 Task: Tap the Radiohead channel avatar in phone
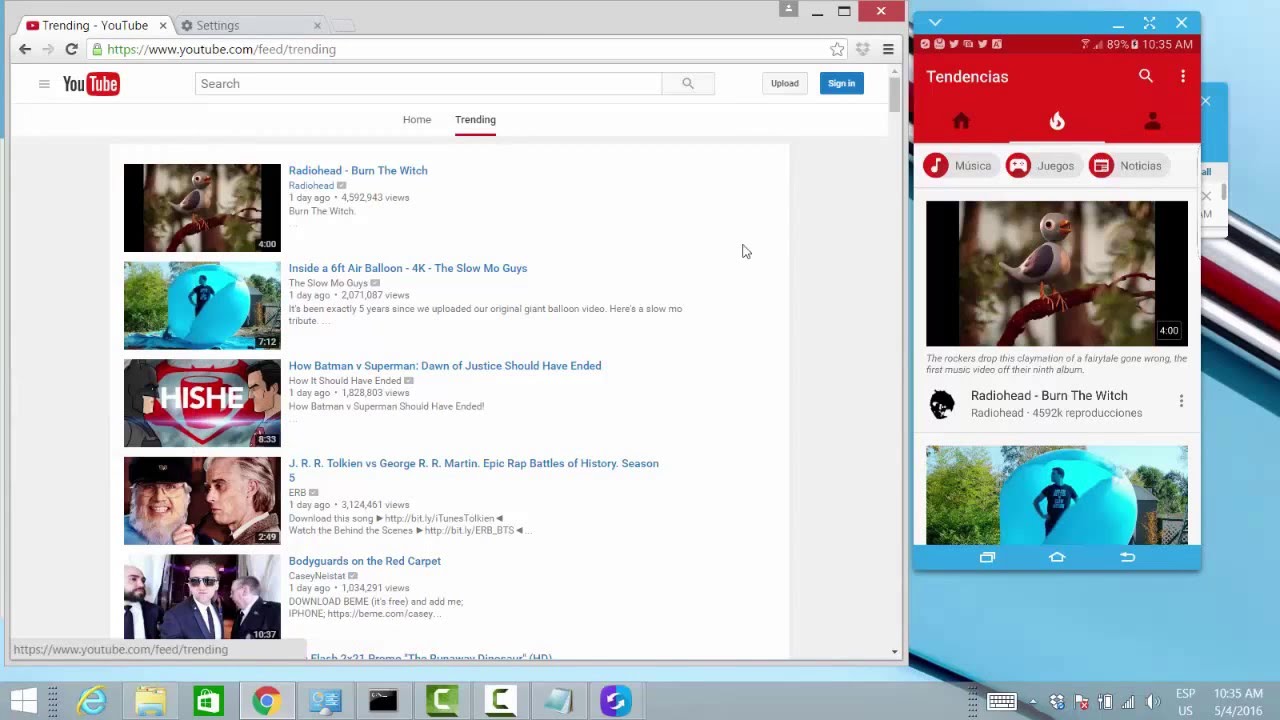pyautogui.click(x=942, y=404)
